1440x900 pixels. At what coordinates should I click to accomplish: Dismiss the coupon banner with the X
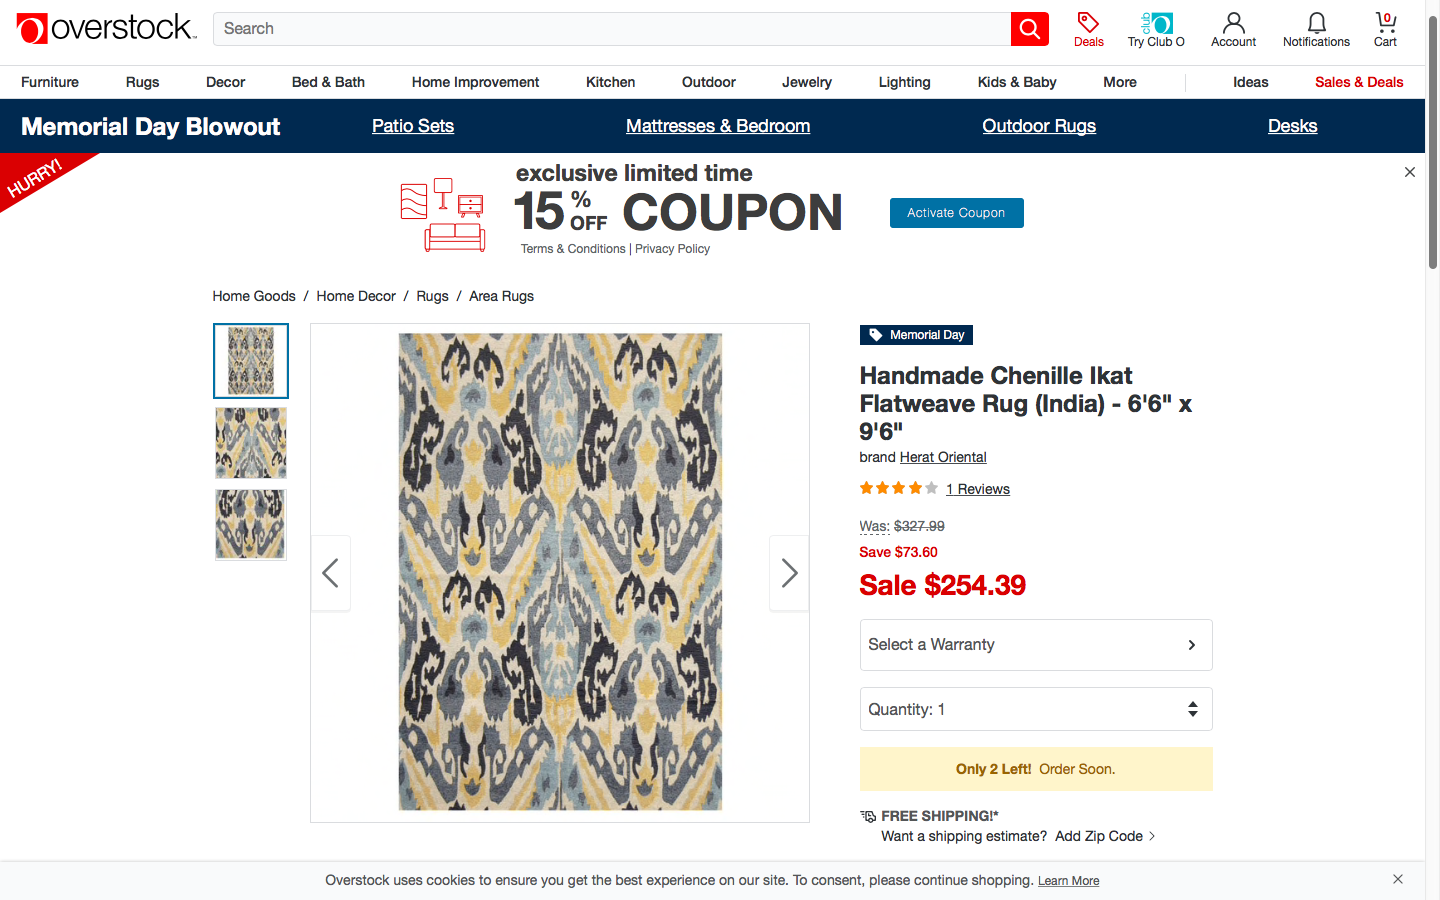pos(1410,172)
